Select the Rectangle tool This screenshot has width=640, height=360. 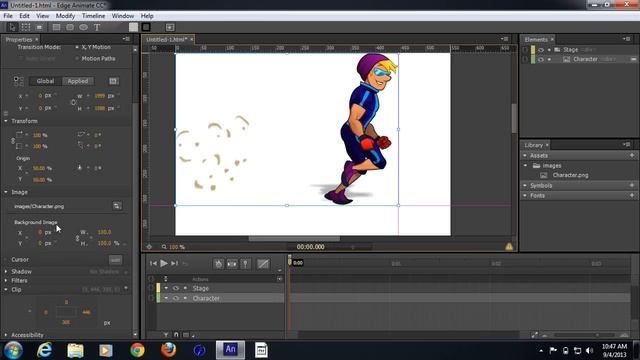click(56, 27)
